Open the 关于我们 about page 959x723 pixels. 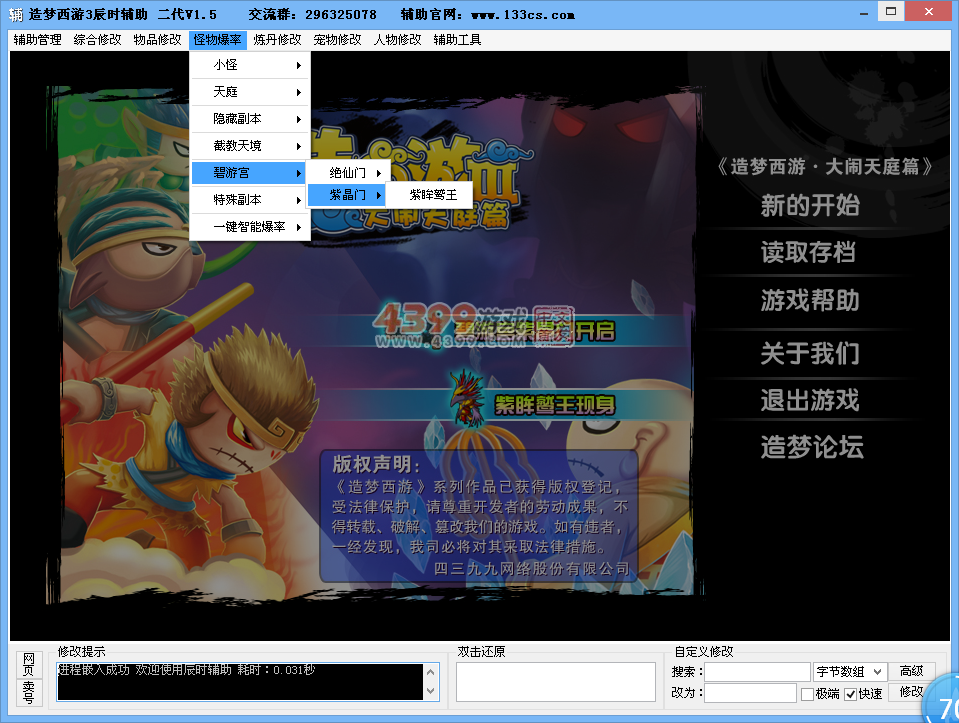[810, 353]
